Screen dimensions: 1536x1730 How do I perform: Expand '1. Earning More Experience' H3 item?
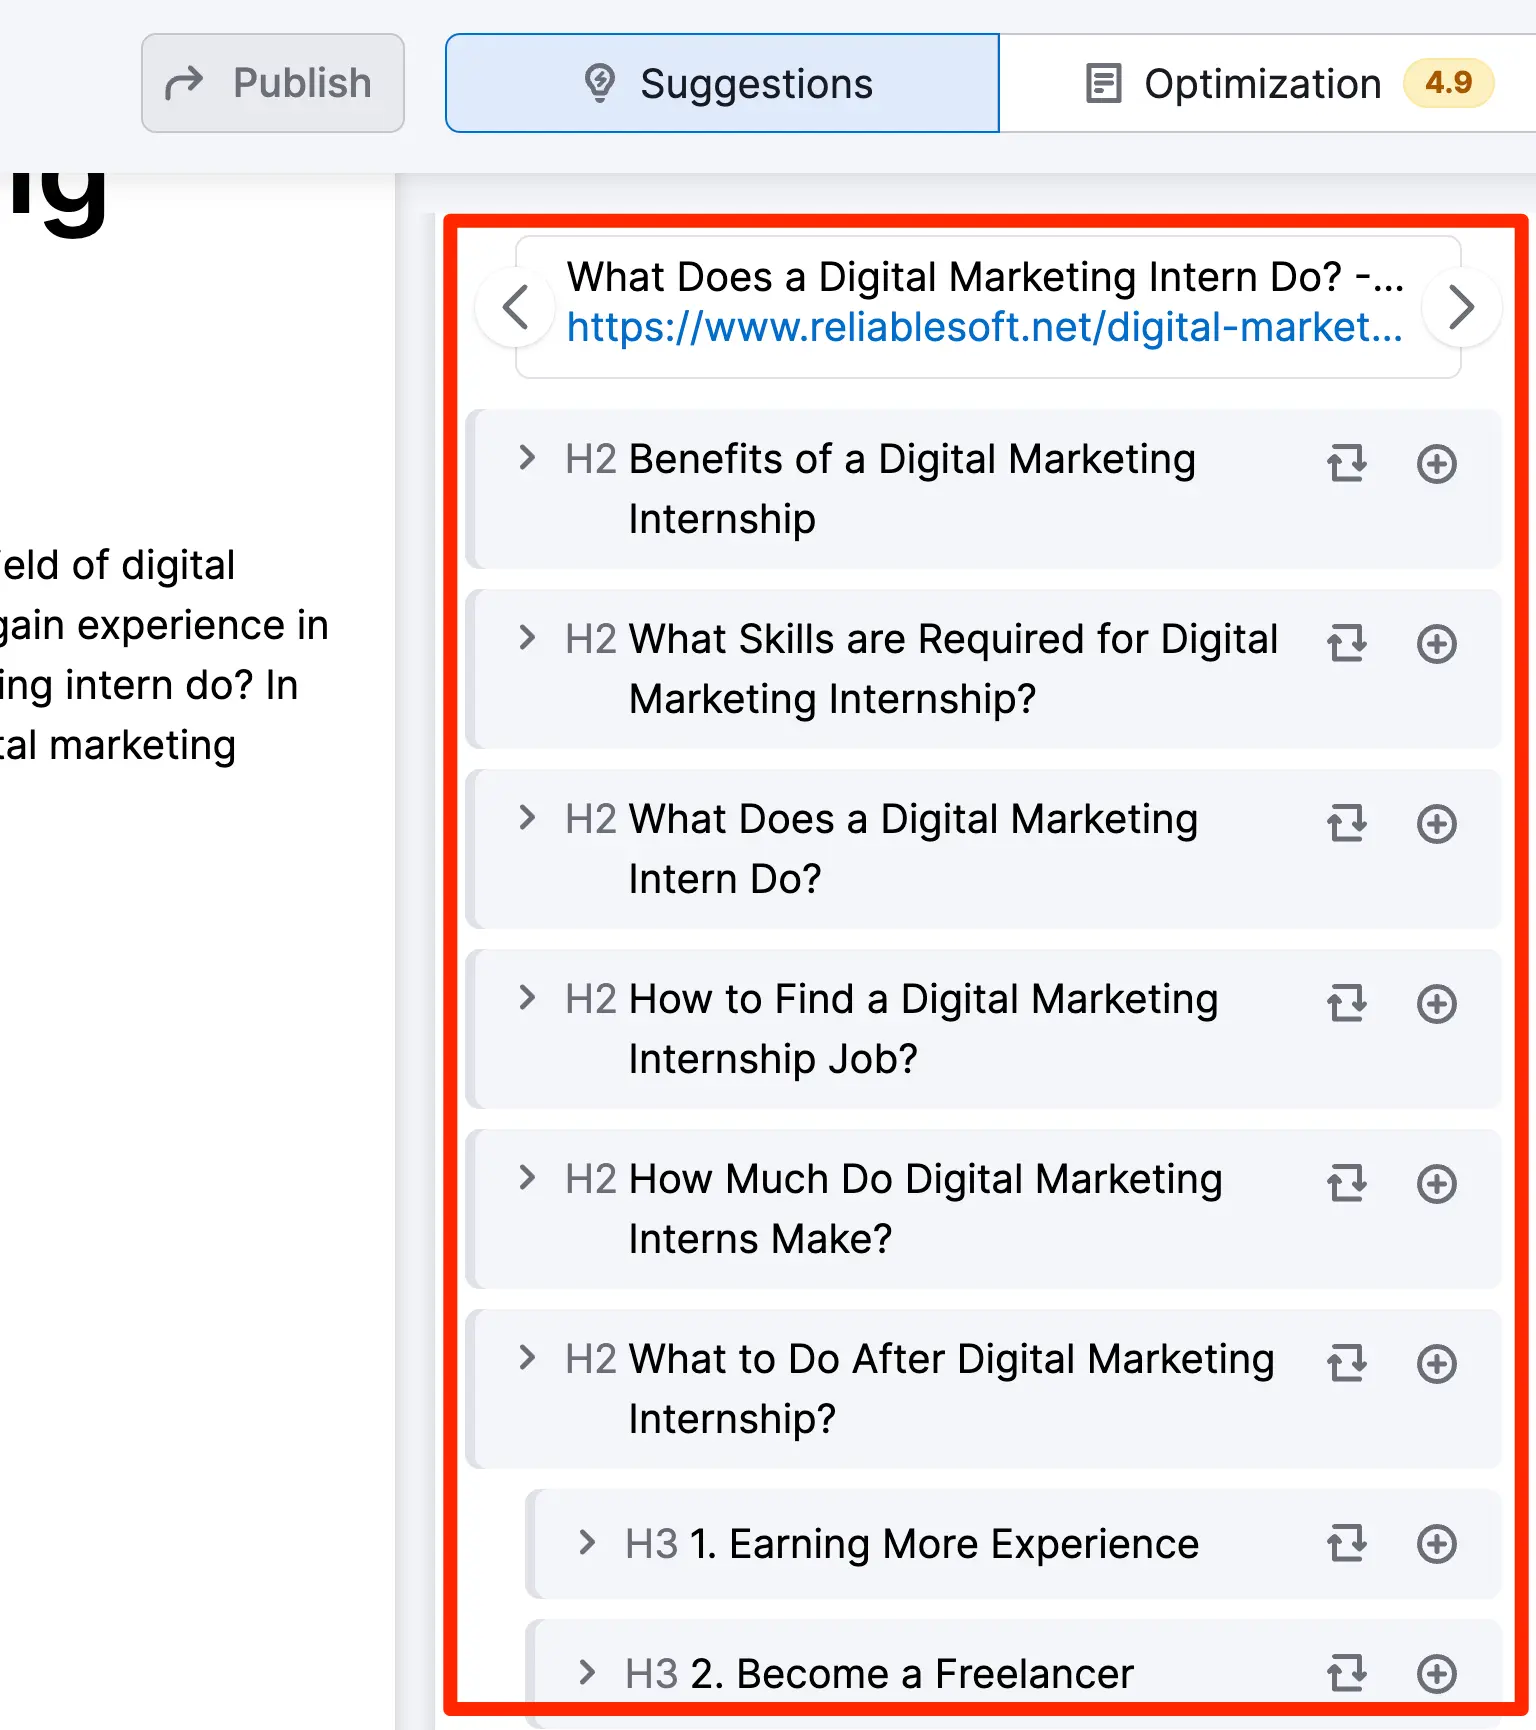[x=587, y=1543]
